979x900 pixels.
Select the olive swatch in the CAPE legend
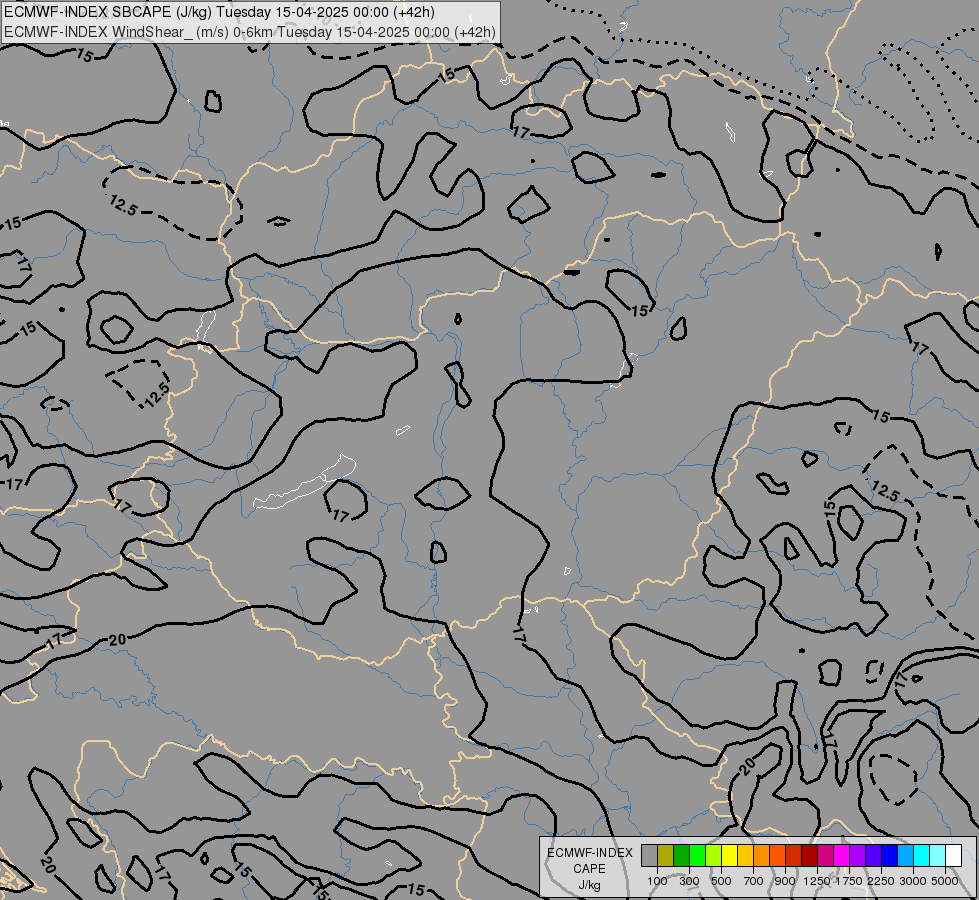[666, 856]
